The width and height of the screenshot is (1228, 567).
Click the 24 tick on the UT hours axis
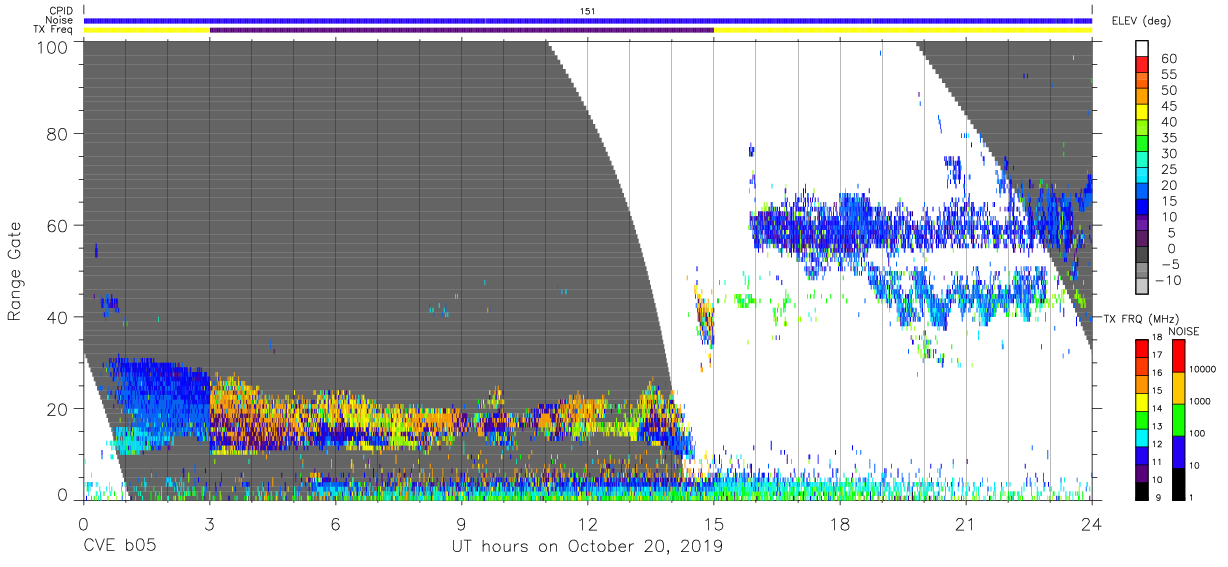[1092, 523]
